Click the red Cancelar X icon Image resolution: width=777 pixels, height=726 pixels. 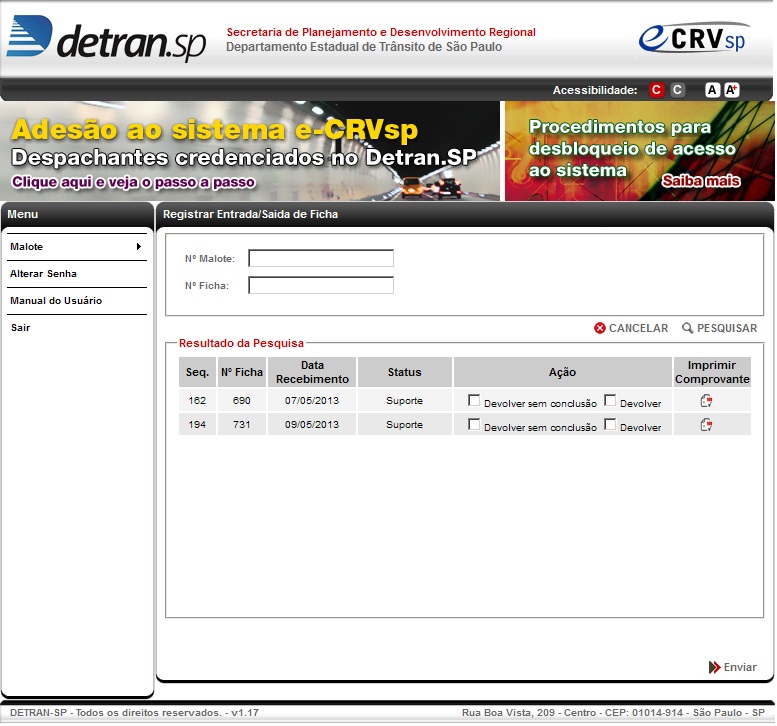click(600, 328)
